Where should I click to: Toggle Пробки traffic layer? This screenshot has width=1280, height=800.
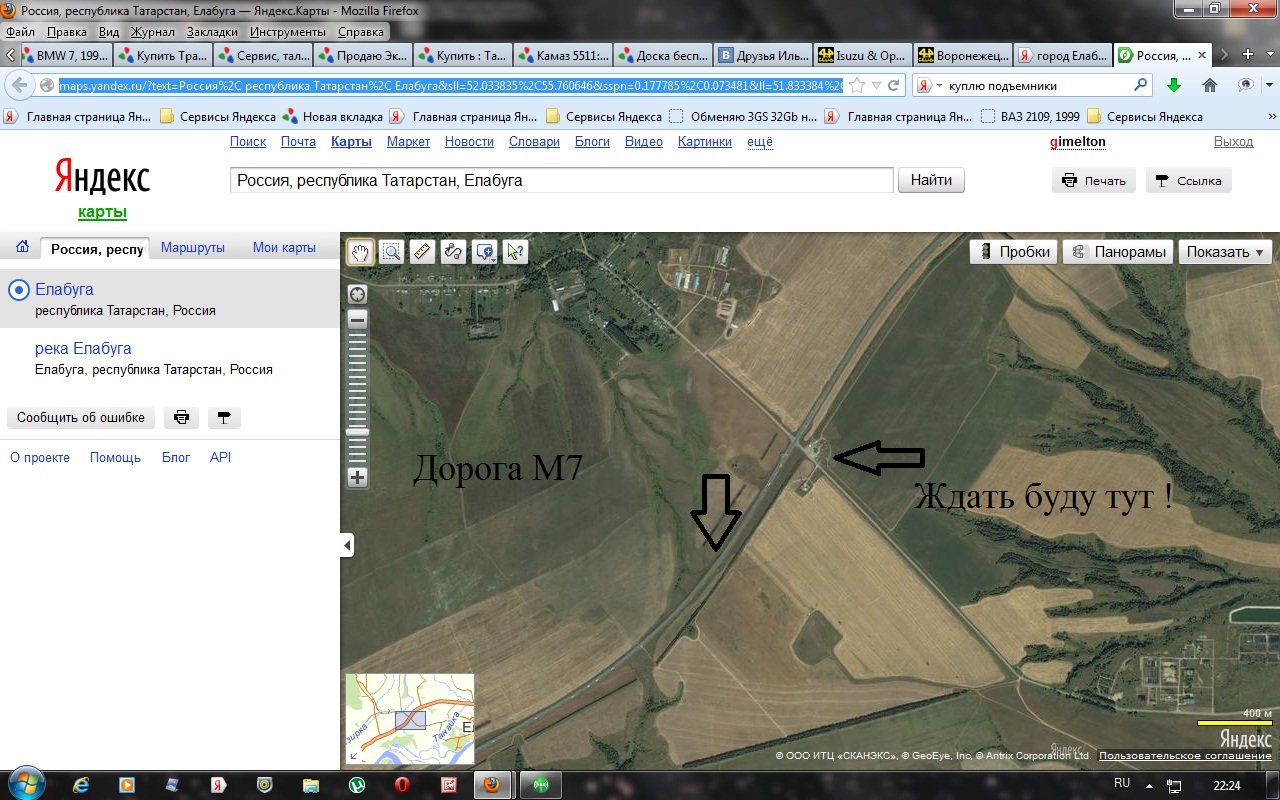(1014, 252)
